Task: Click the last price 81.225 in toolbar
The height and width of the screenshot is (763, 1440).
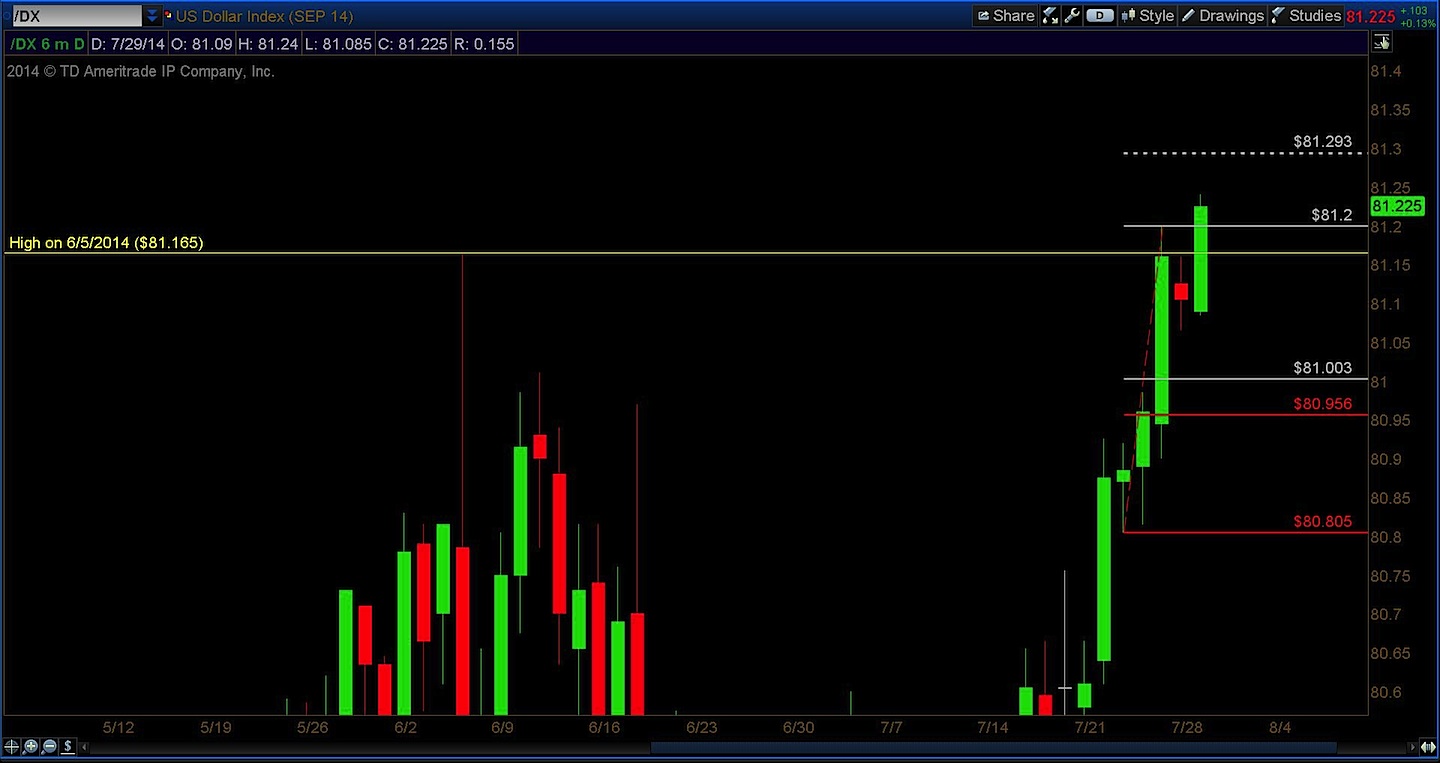Action: coord(1371,16)
